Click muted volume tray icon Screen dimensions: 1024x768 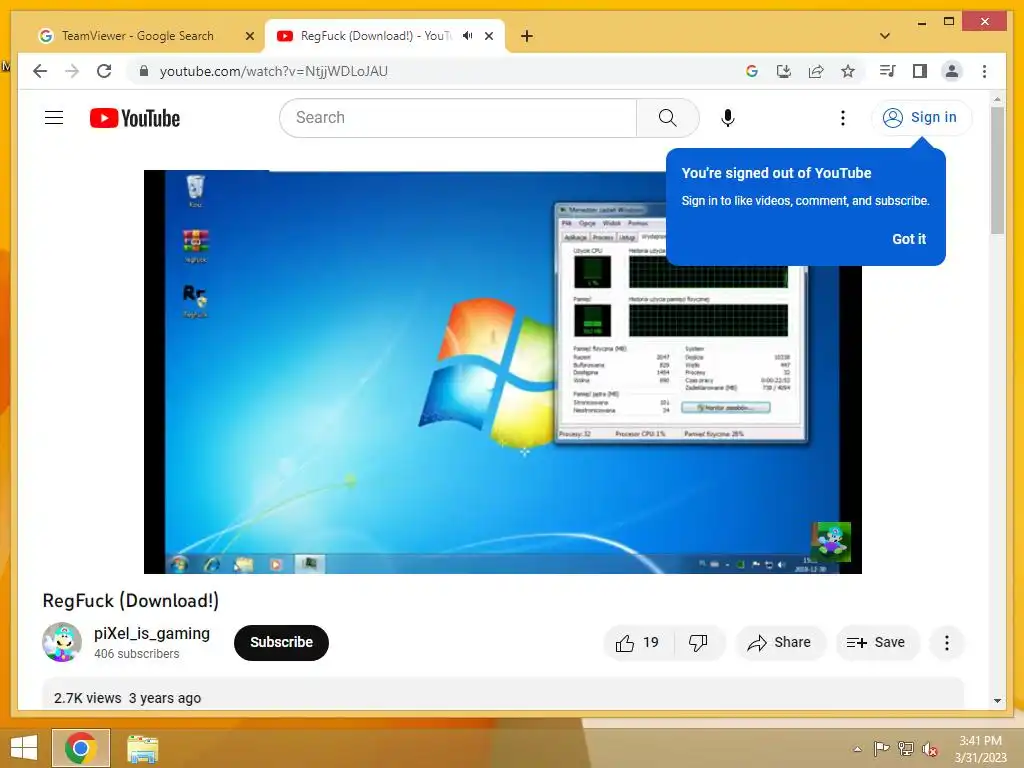click(x=929, y=749)
